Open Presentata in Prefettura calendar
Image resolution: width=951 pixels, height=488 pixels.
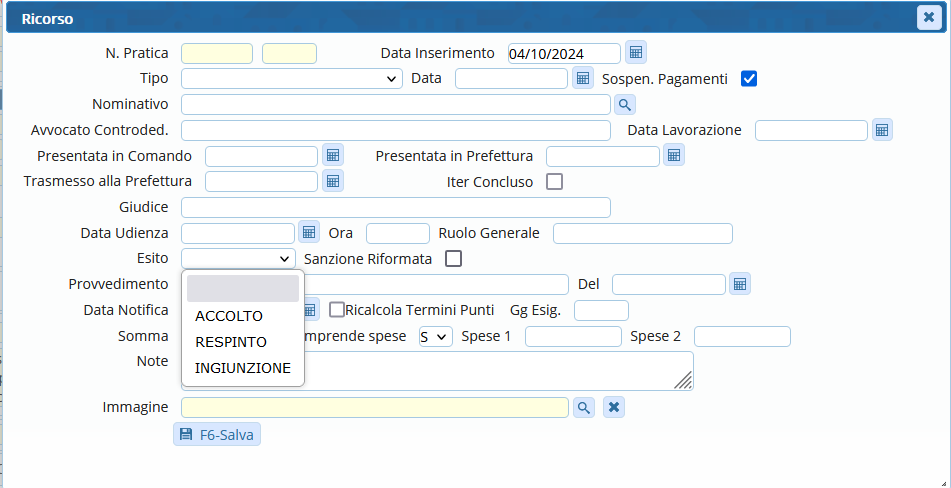tap(674, 156)
